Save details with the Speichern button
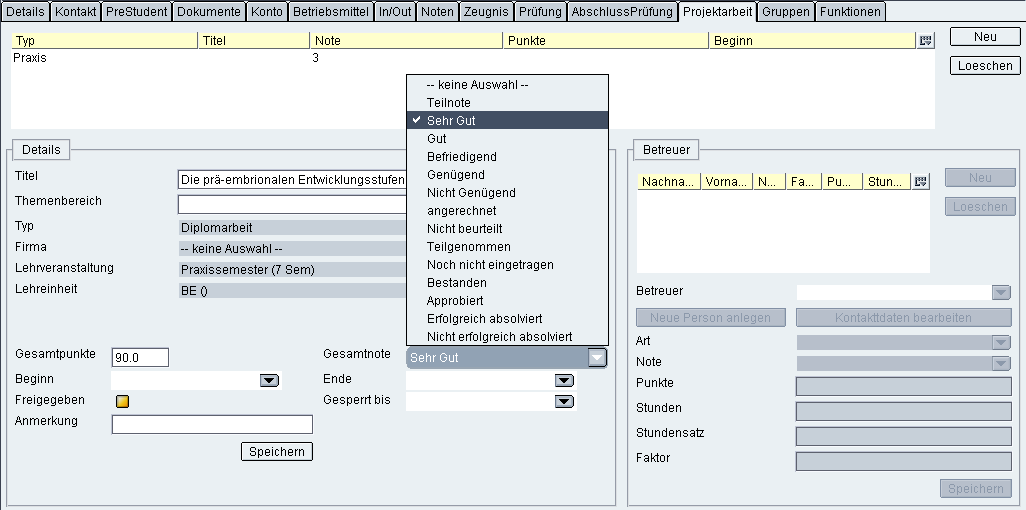1026x510 pixels. point(277,452)
